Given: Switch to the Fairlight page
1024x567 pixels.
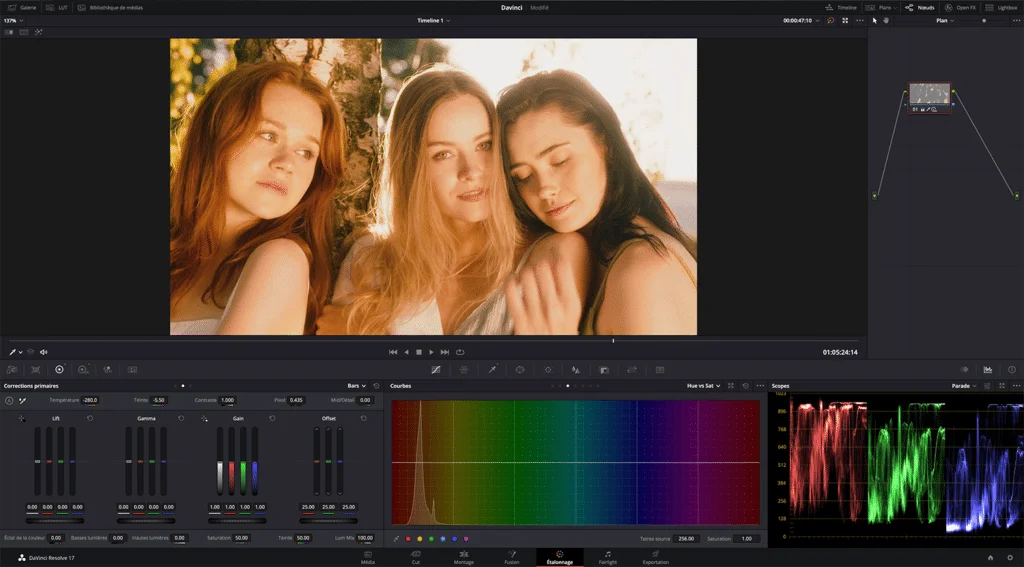Looking at the screenshot, I should pos(607,557).
